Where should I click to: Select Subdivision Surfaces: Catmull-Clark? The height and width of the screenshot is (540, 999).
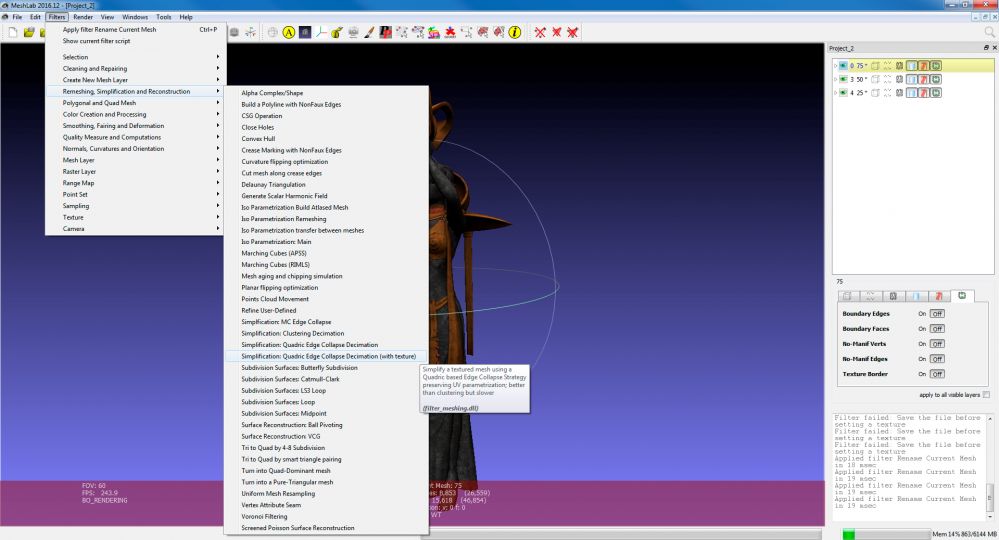[326, 379]
